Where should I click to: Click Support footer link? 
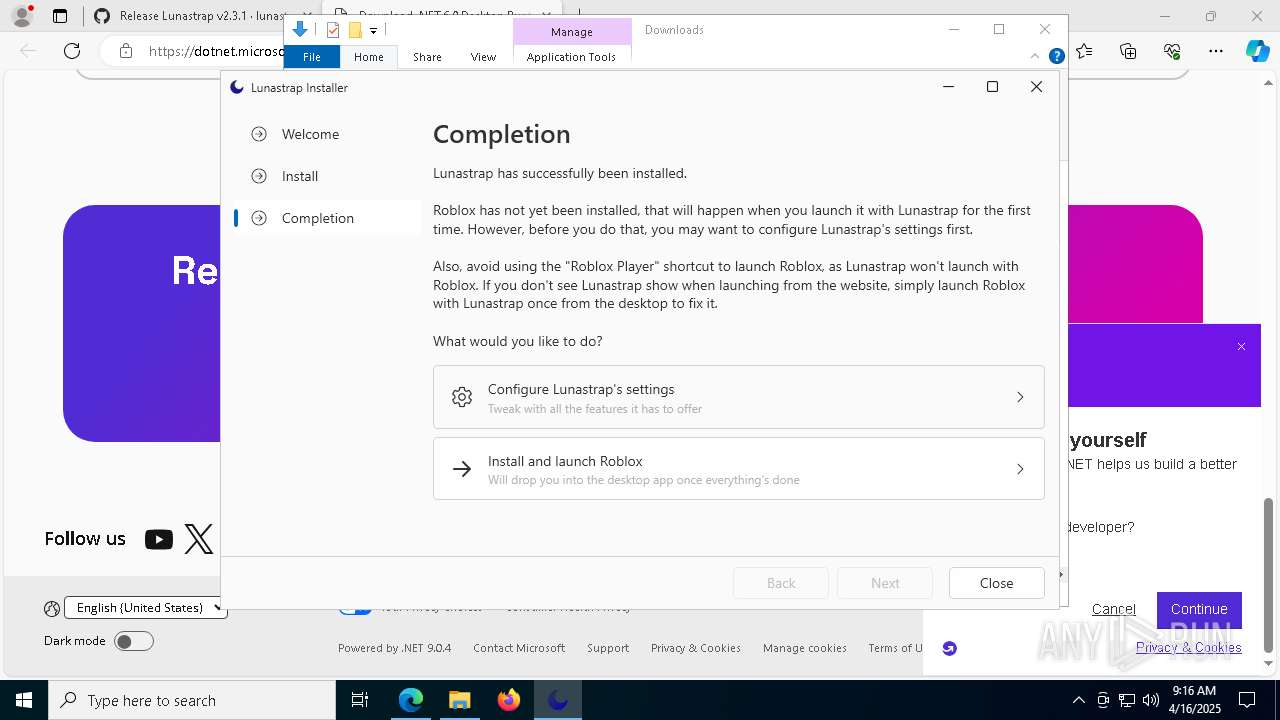click(608, 648)
